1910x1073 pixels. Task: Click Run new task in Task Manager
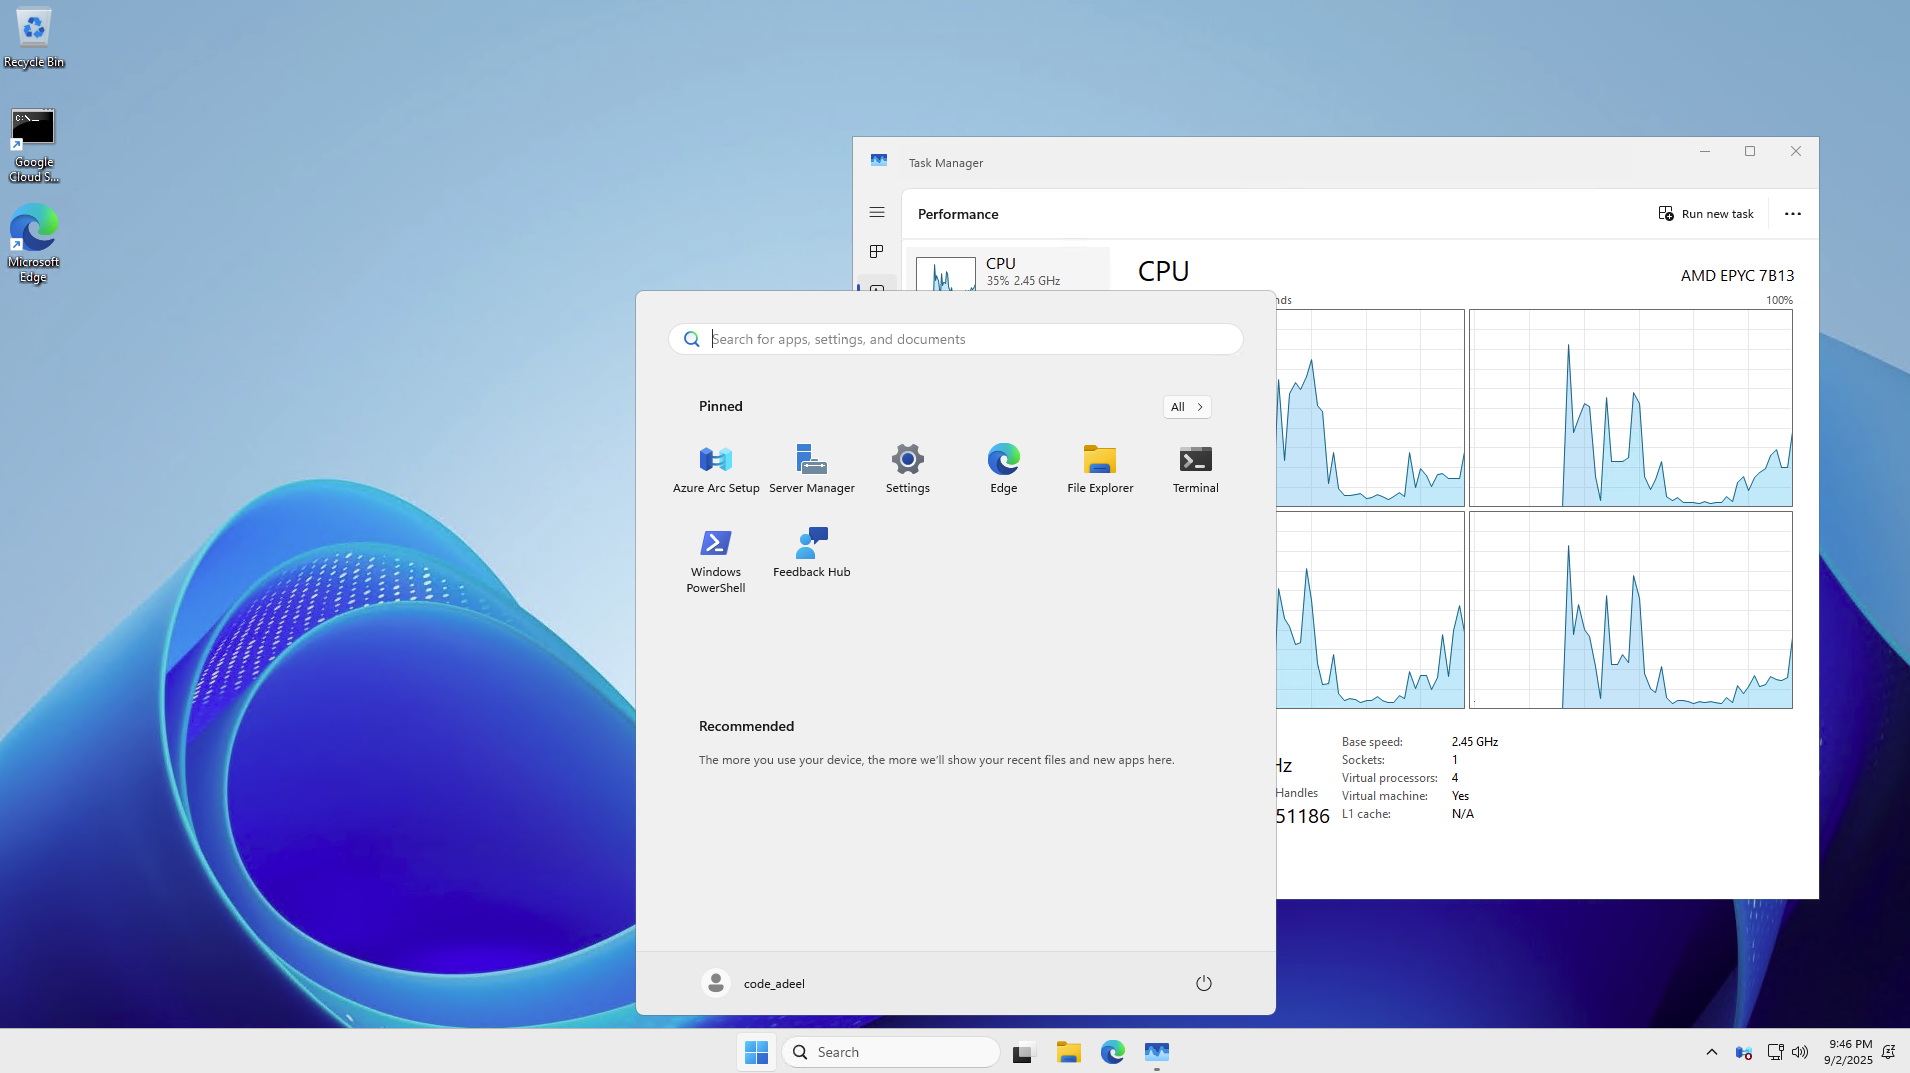click(x=1706, y=214)
